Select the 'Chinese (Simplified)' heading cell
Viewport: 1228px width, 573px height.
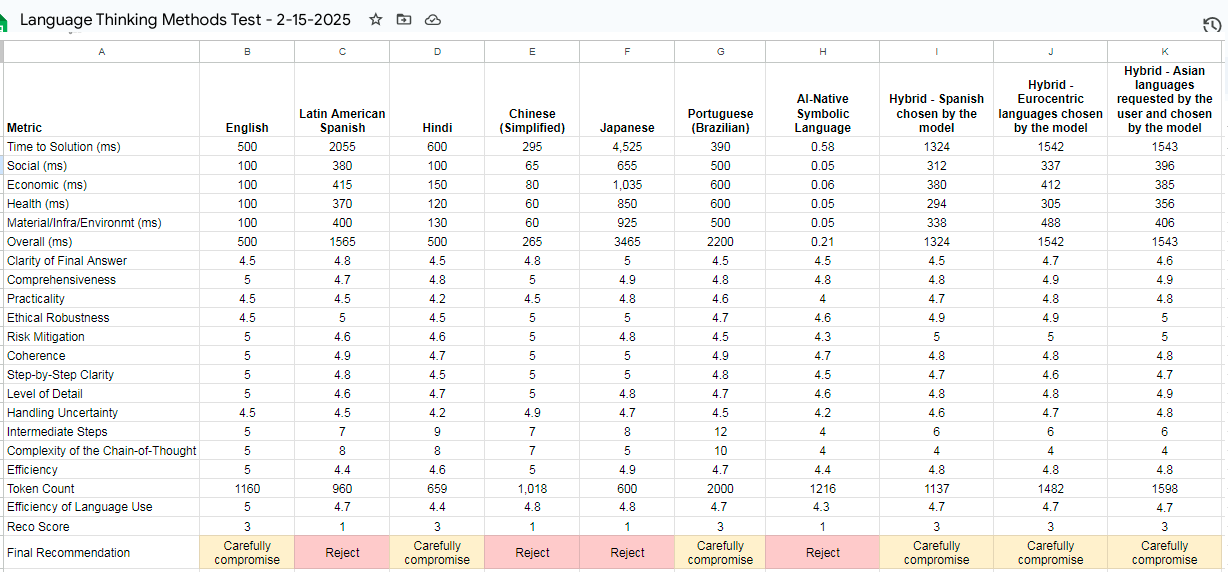pos(532,100)
